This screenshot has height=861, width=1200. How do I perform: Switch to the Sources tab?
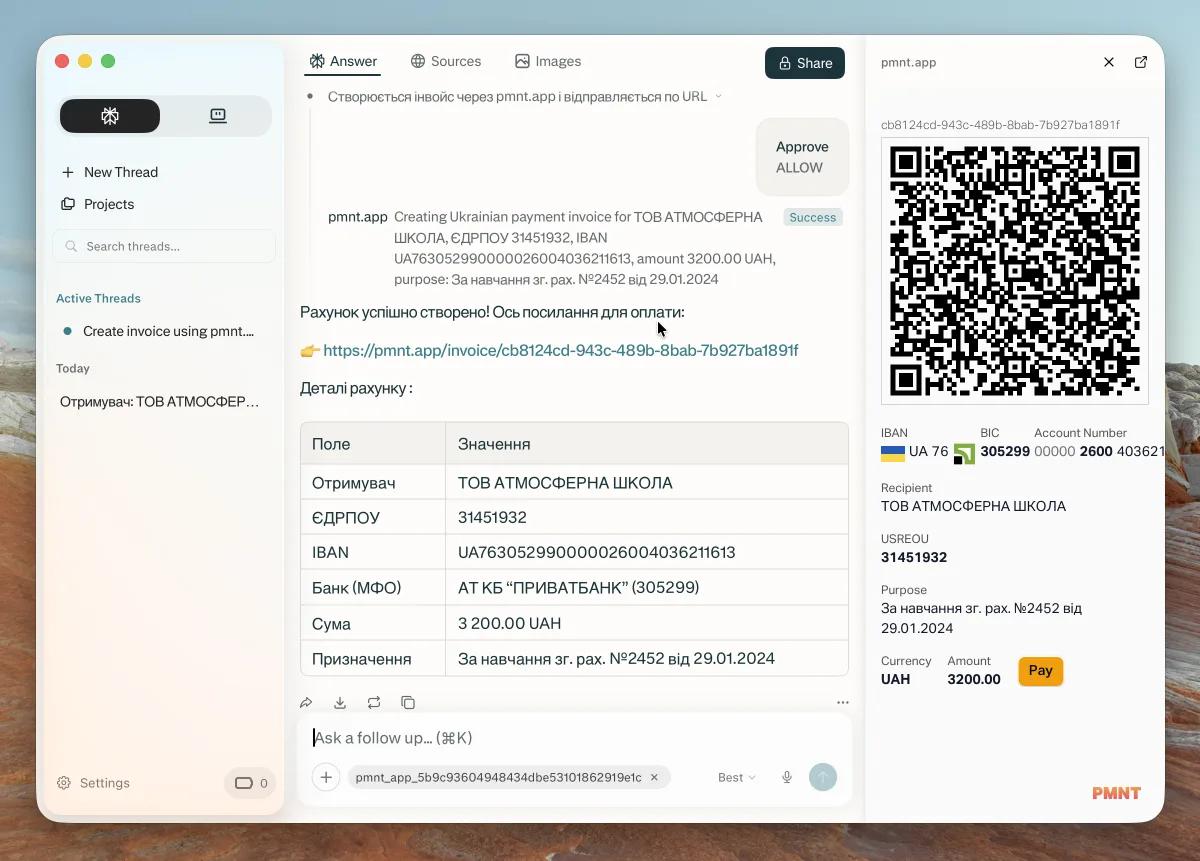tap(446, 61)
